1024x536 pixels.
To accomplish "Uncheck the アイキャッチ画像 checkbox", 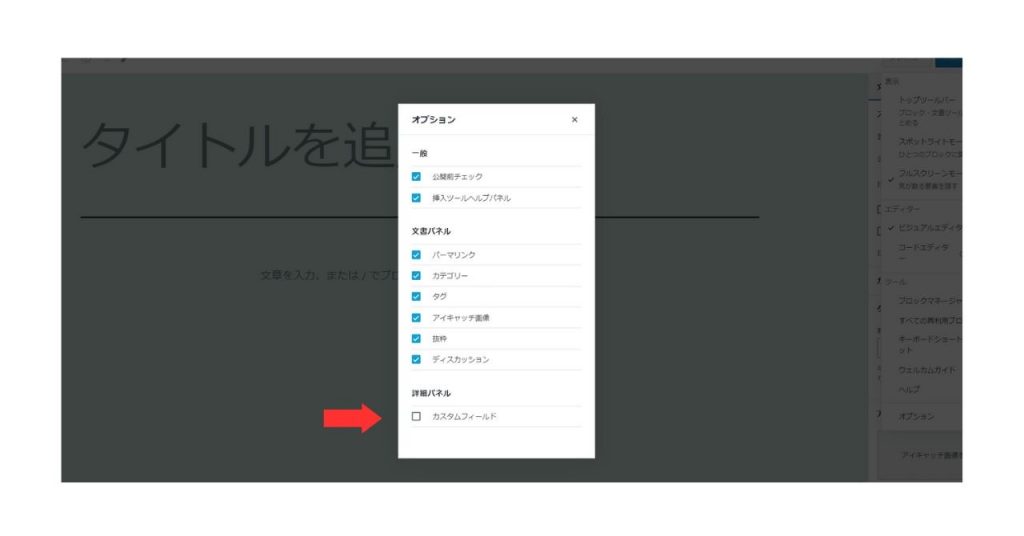I will click(x=416, y=317).
